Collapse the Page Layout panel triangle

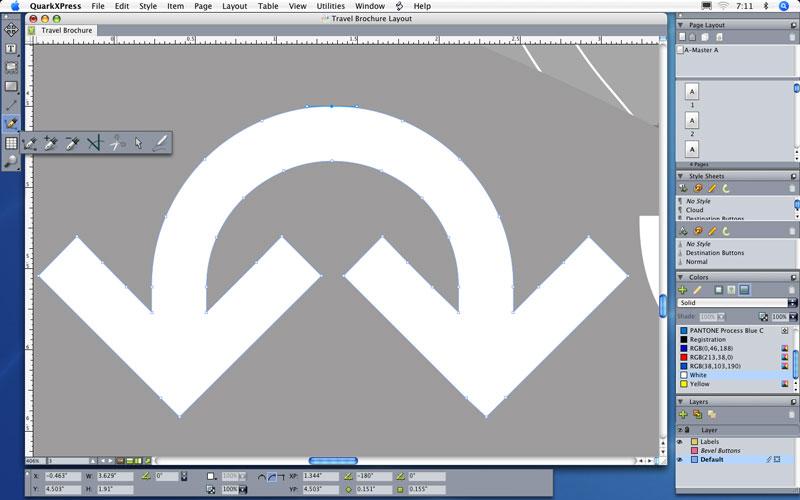681,25
